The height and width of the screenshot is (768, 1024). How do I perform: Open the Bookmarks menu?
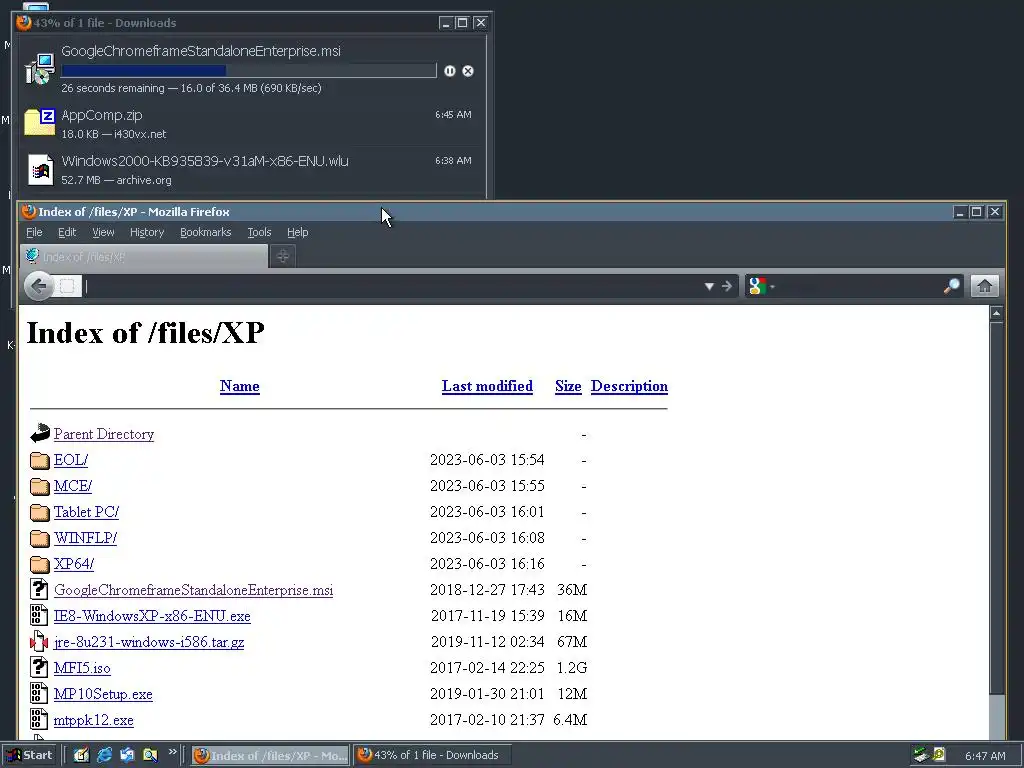click(206, 232)
